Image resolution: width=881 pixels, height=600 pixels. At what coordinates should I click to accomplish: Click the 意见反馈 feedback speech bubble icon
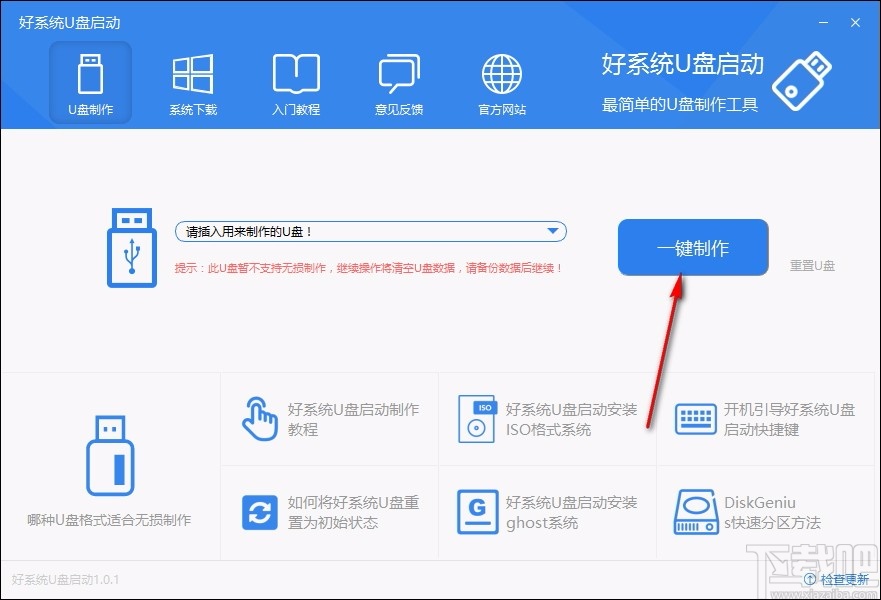398,72
